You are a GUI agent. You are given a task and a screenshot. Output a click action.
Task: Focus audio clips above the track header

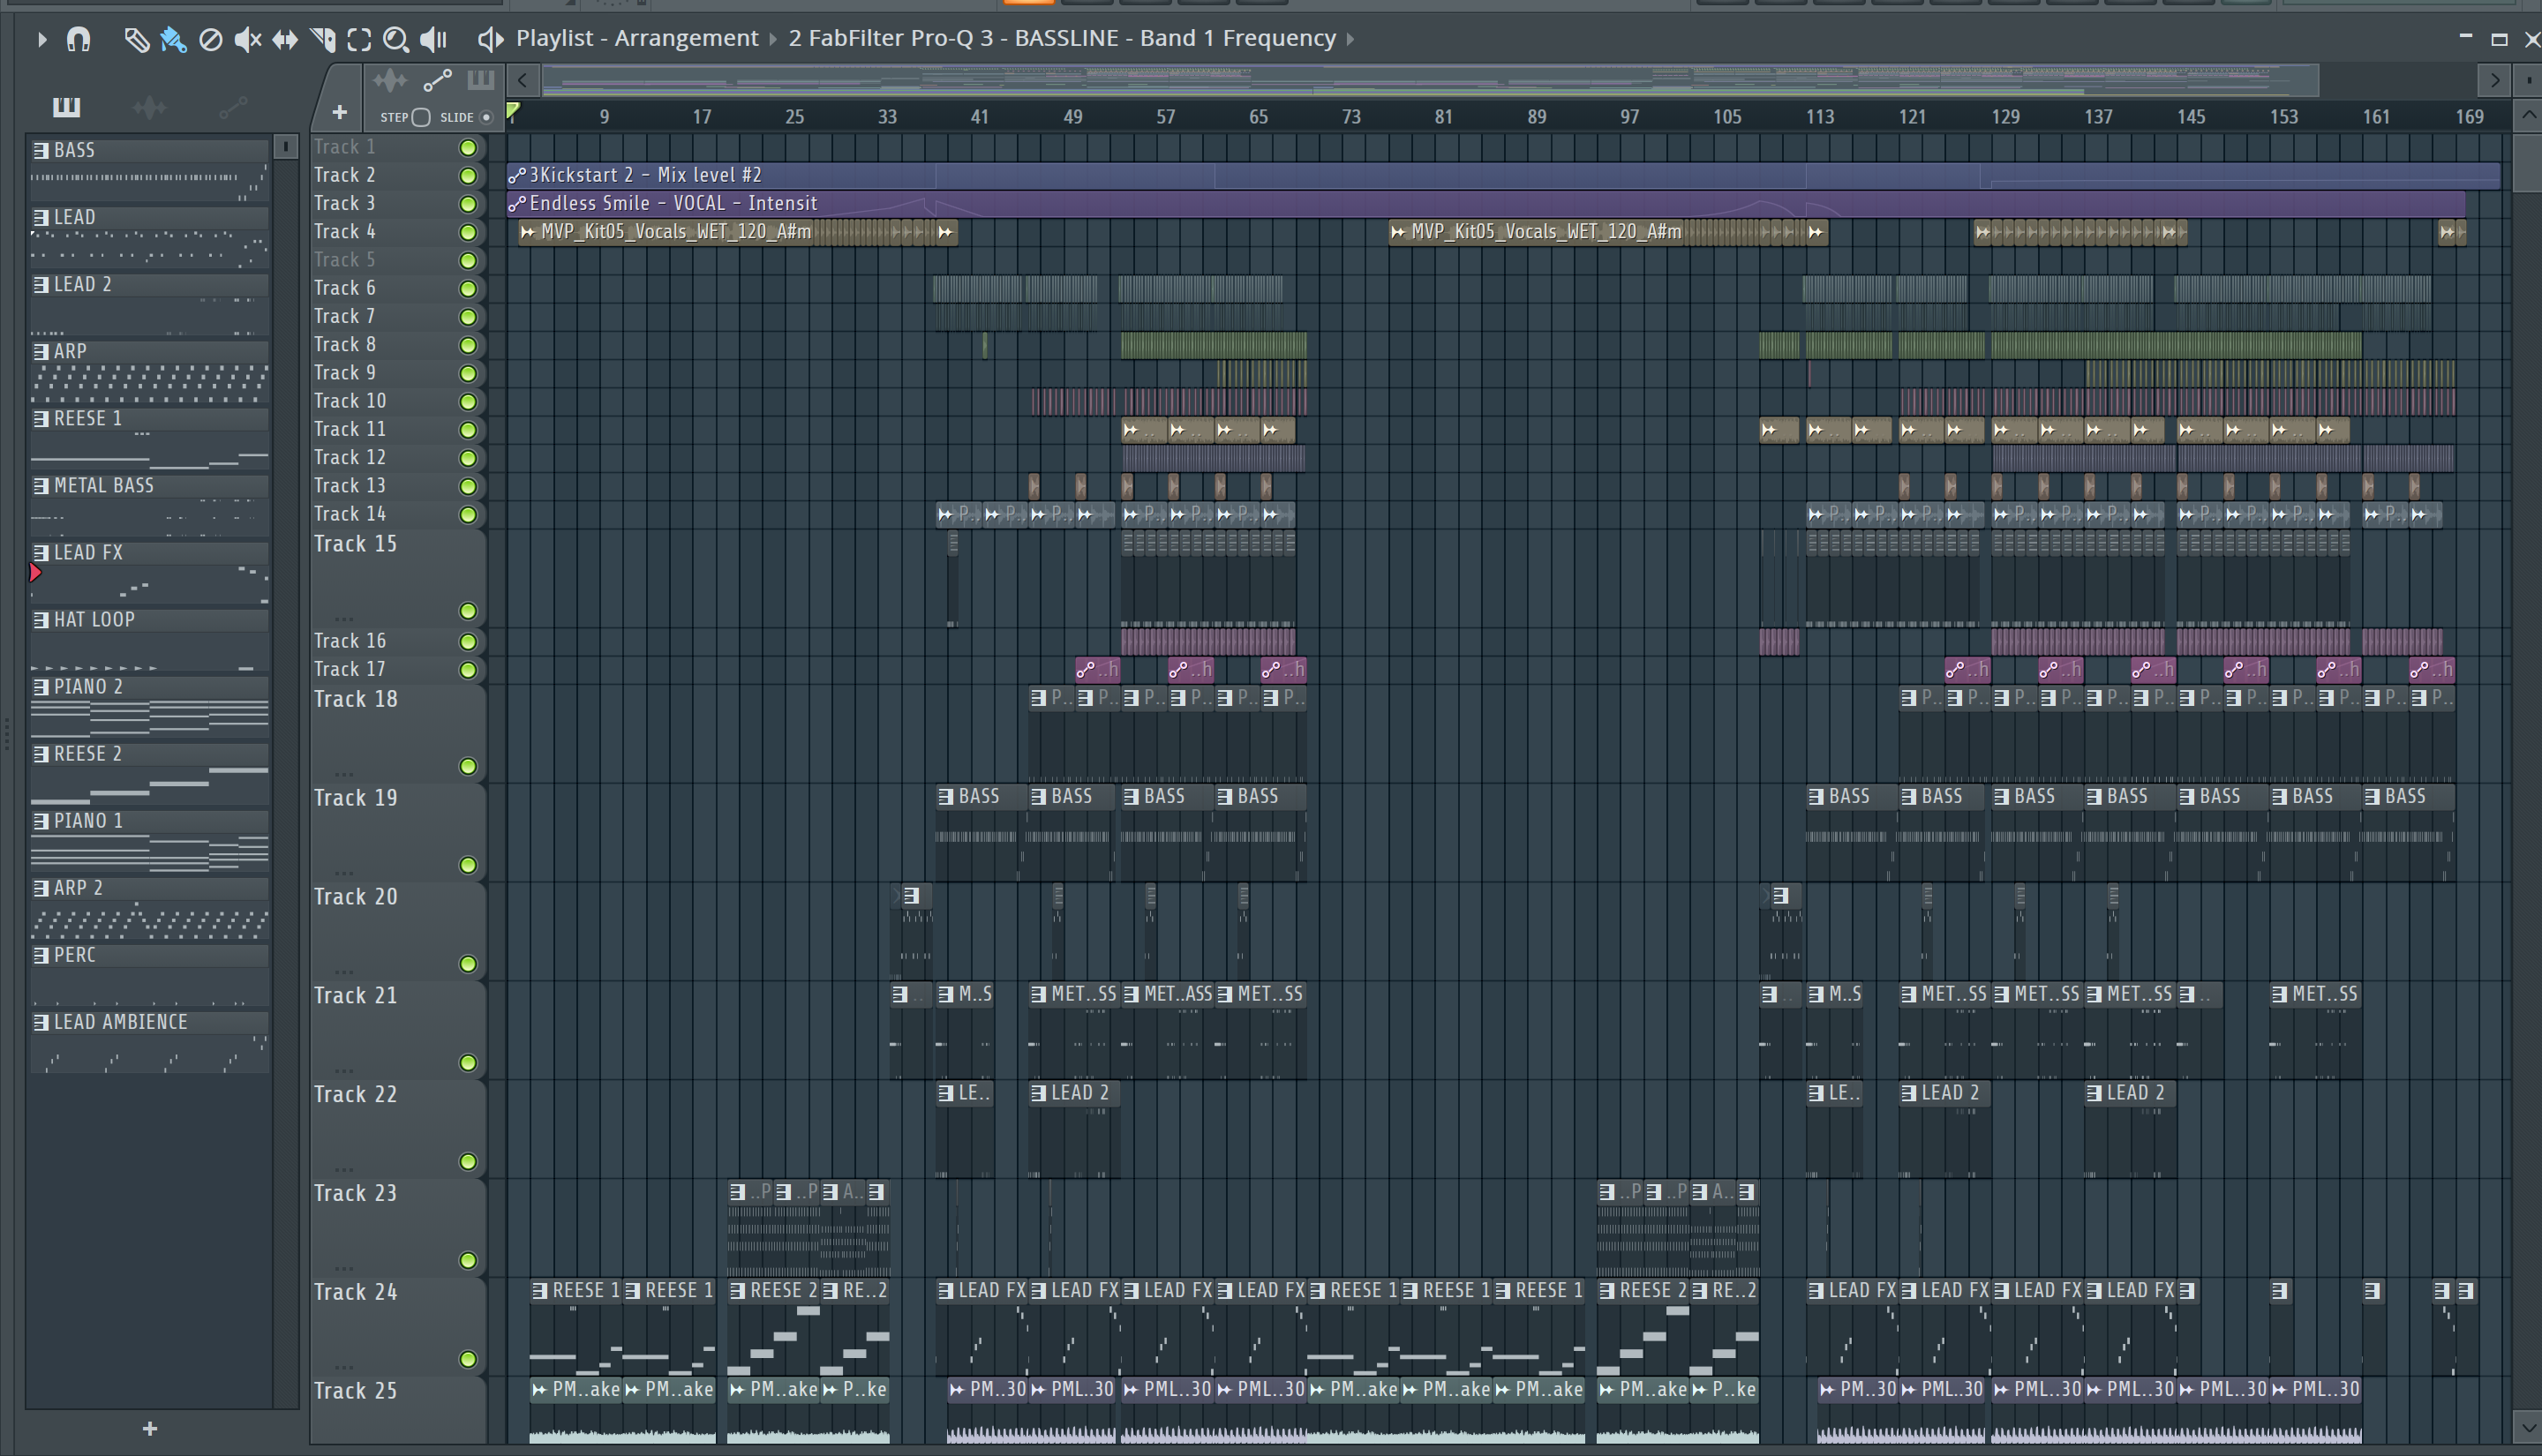(389, 81)
